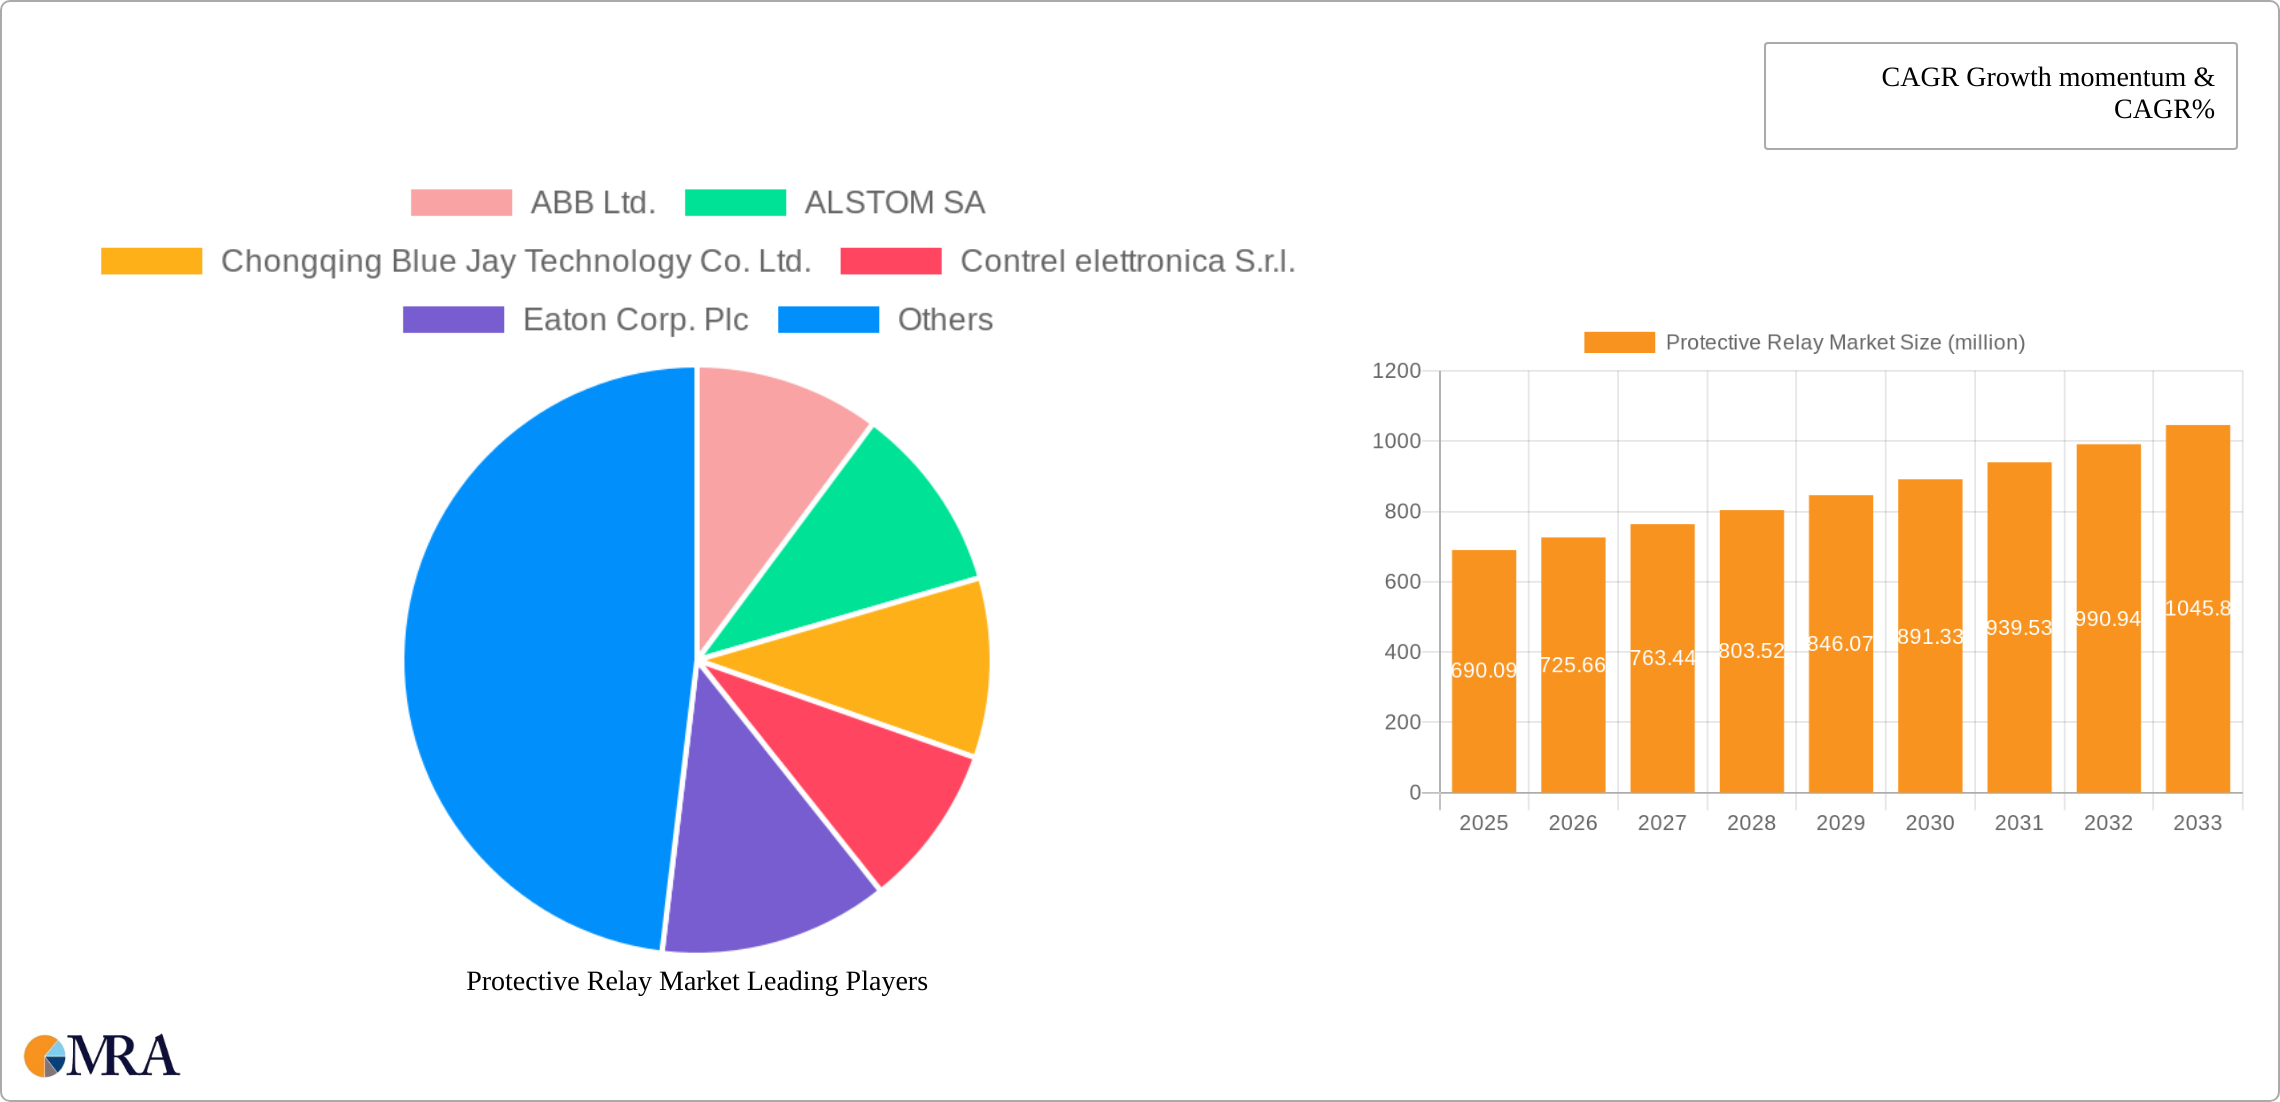Click Chongqing Blue Jay legend swatch
Viewport: 2280px width, 1102px height.
click(151, 261)
